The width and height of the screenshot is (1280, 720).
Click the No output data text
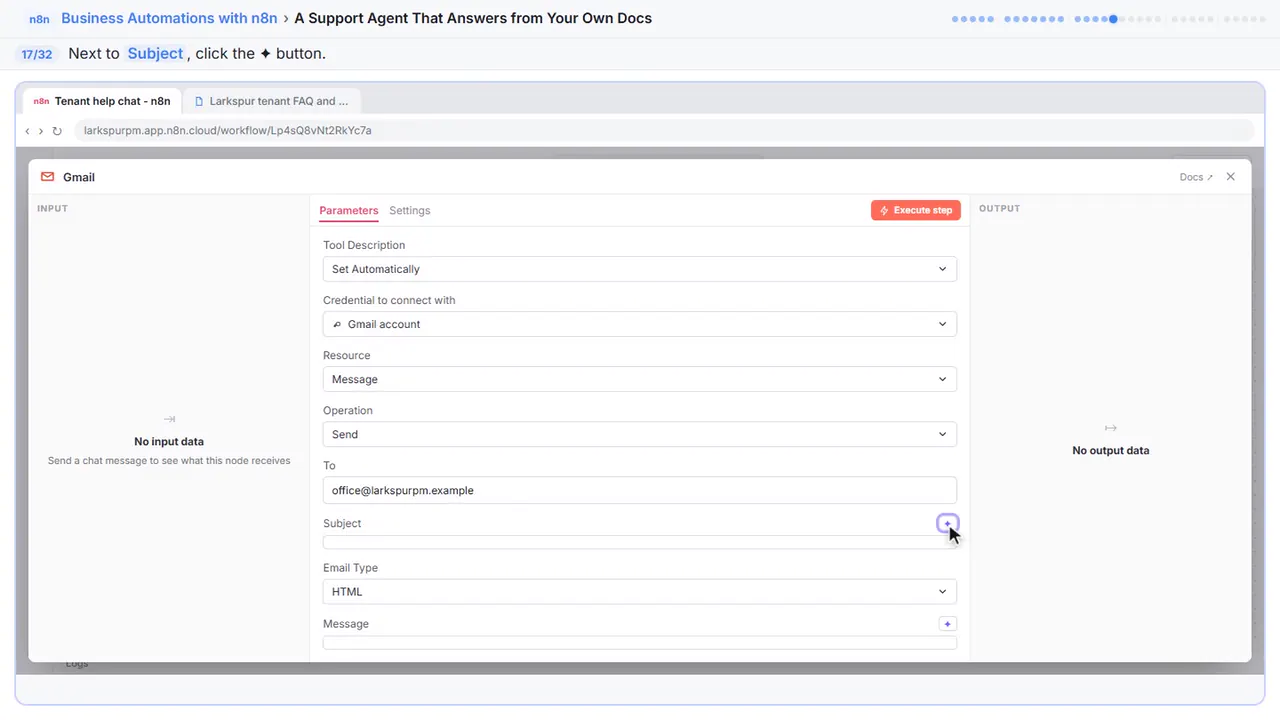1110,451
